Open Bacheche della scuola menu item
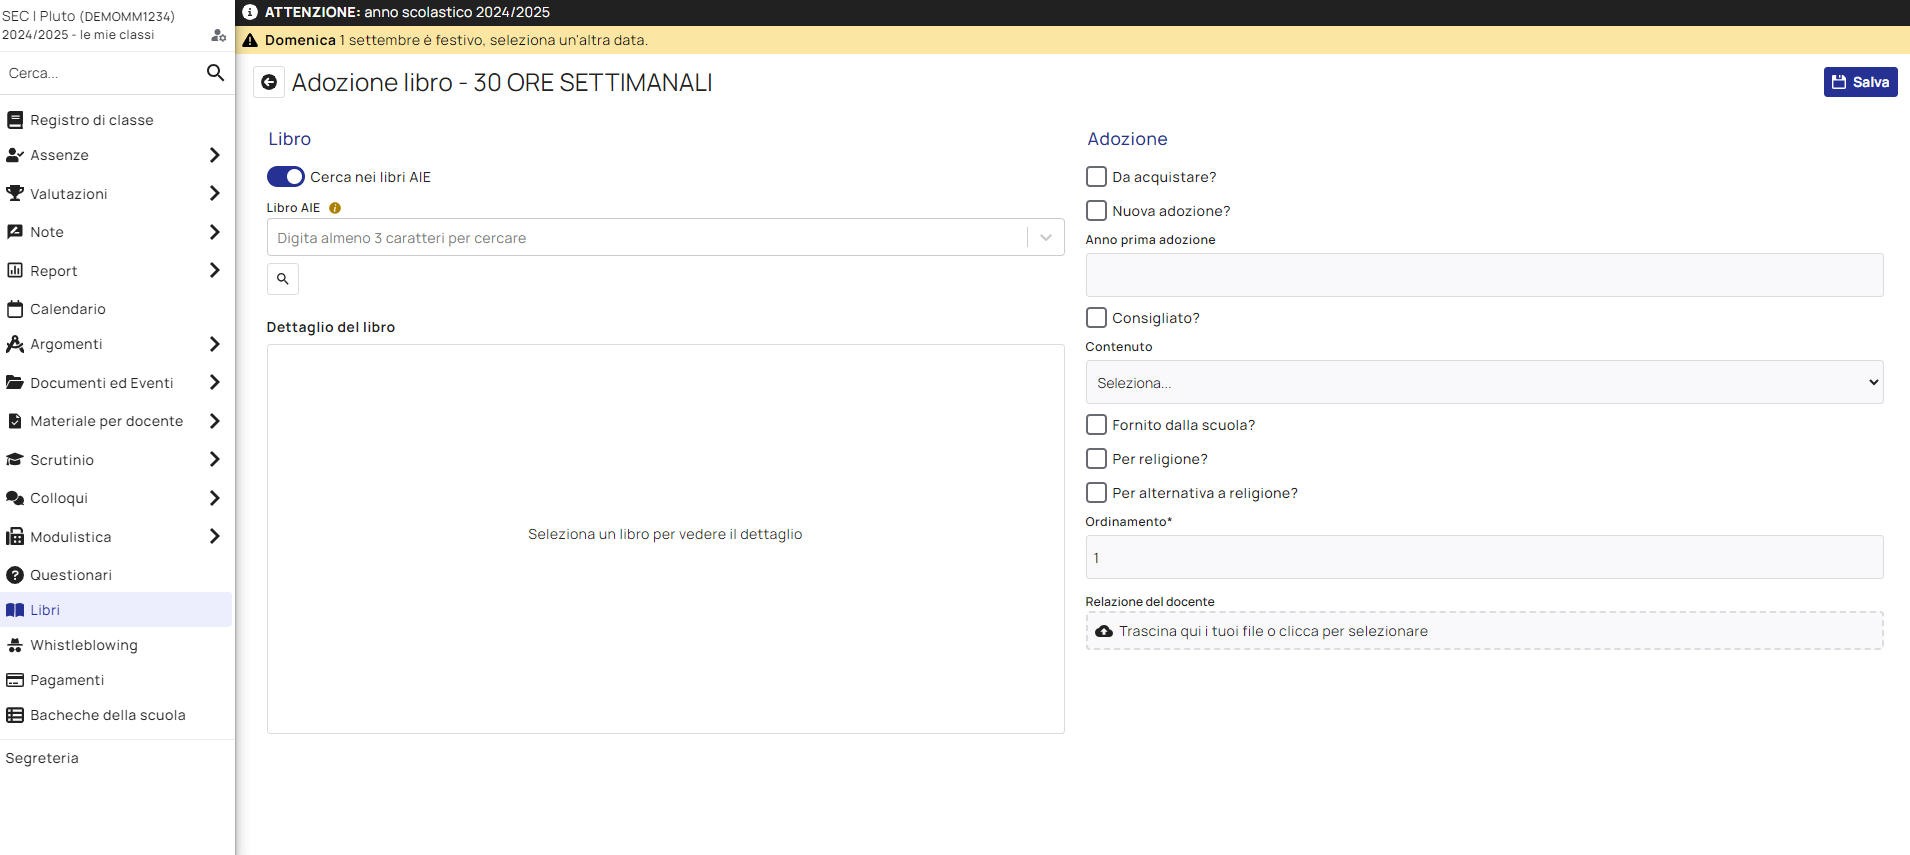 coord(116,715)
